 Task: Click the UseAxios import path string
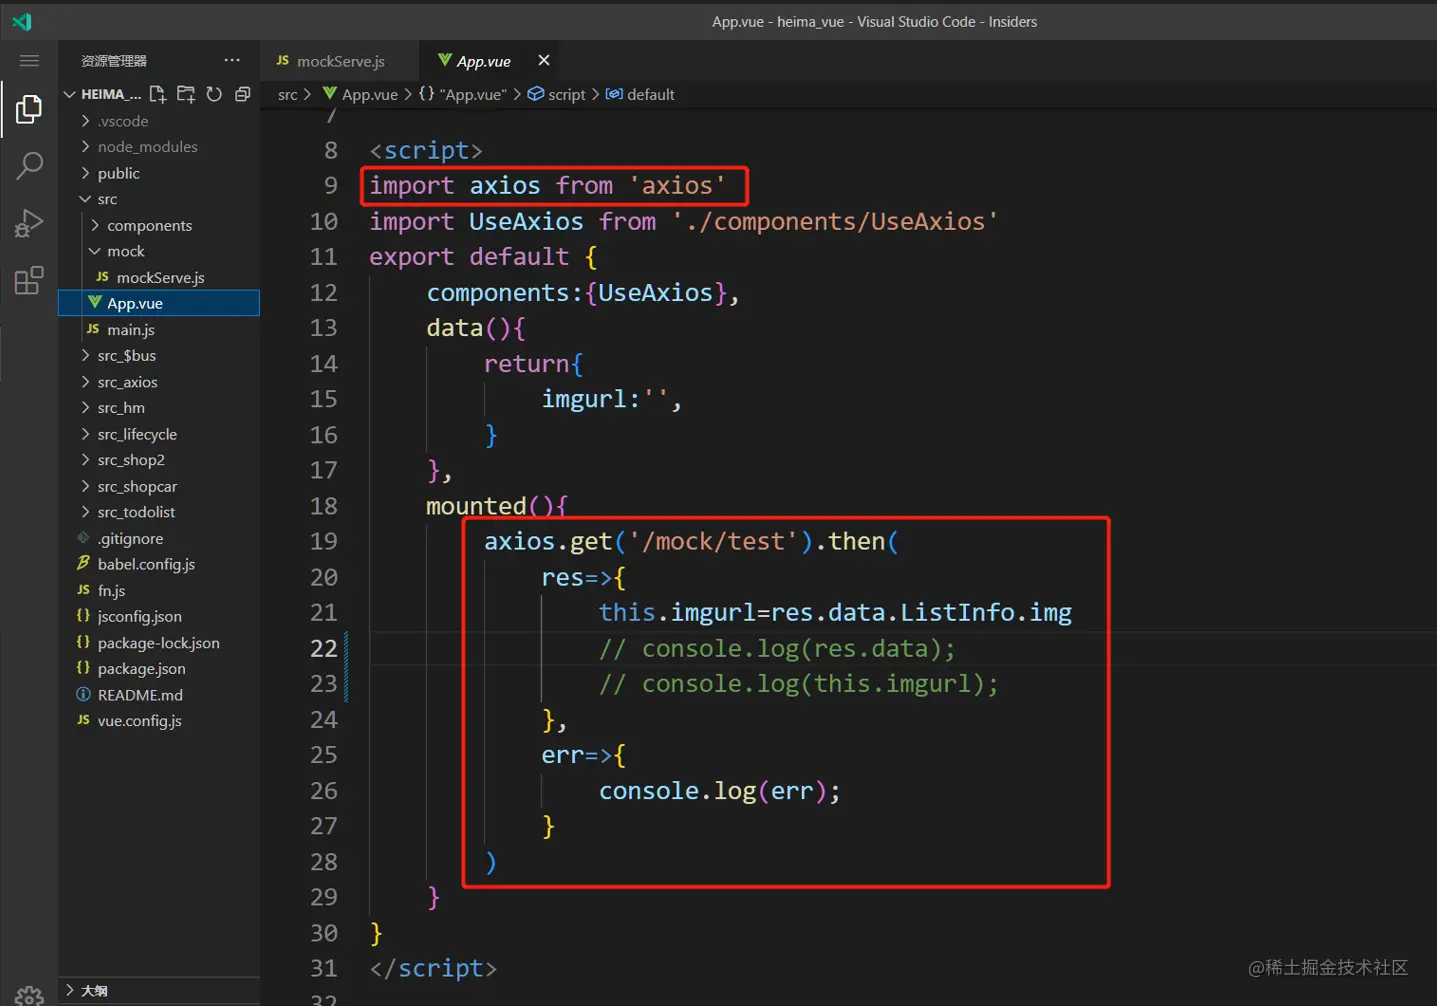pos(835,221)
